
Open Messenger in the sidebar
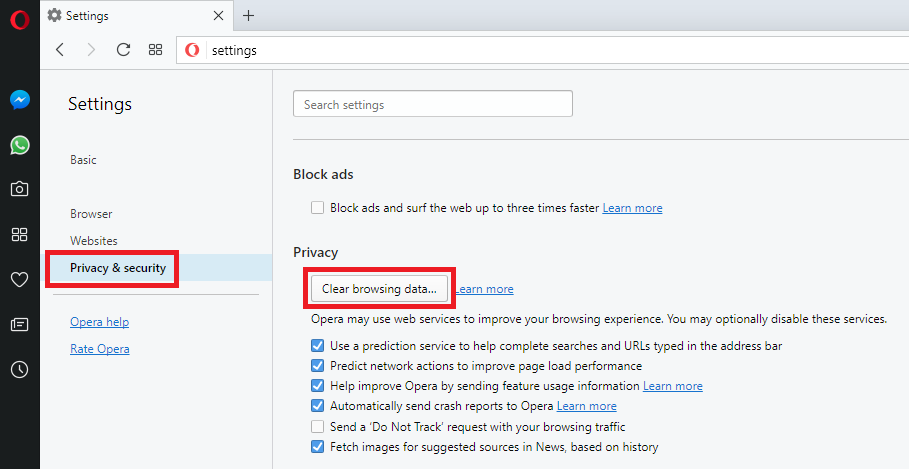(x=19, y=100)
